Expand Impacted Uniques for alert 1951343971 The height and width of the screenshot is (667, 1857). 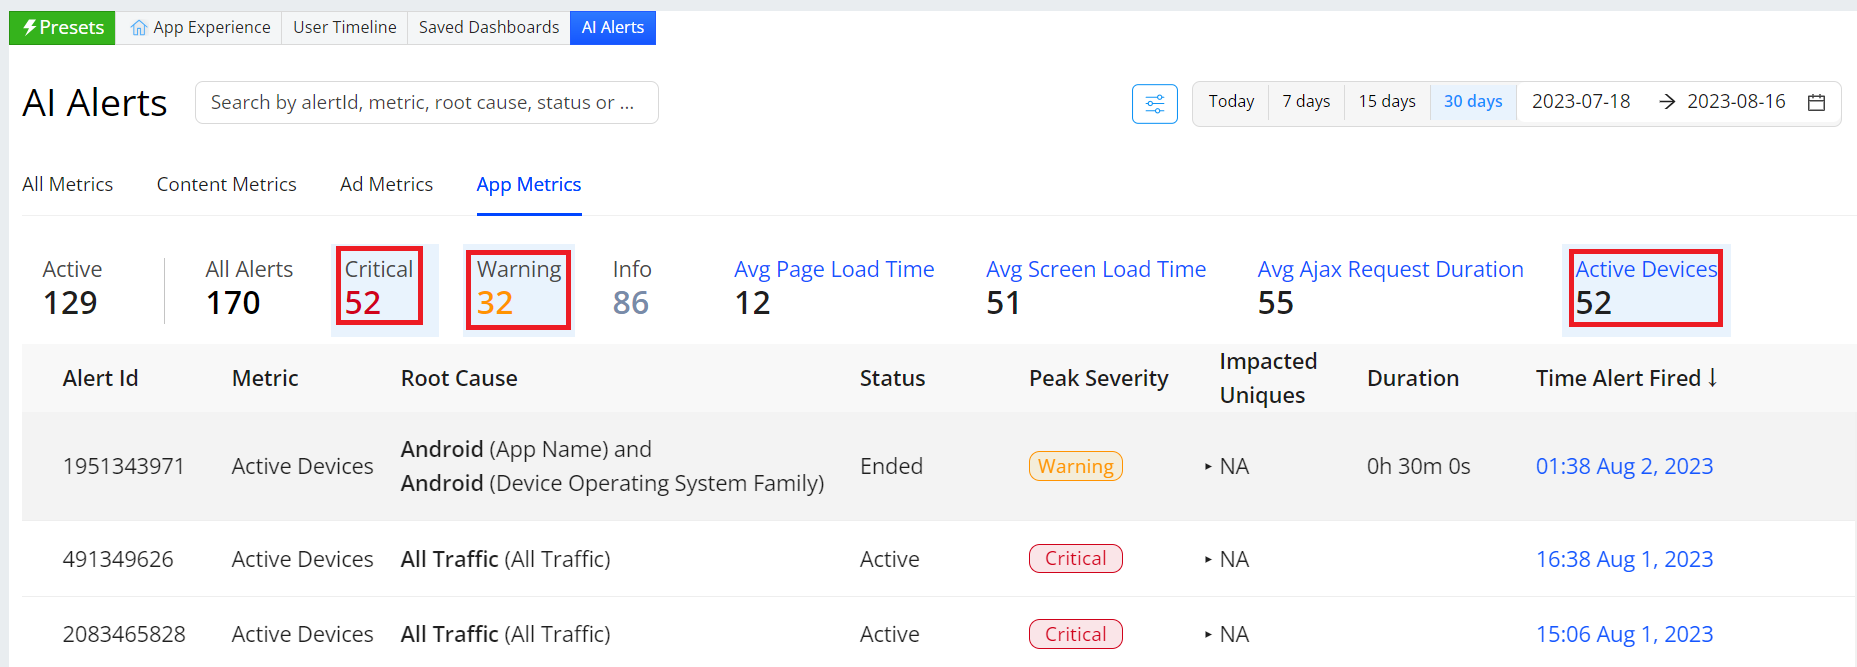1208,467
